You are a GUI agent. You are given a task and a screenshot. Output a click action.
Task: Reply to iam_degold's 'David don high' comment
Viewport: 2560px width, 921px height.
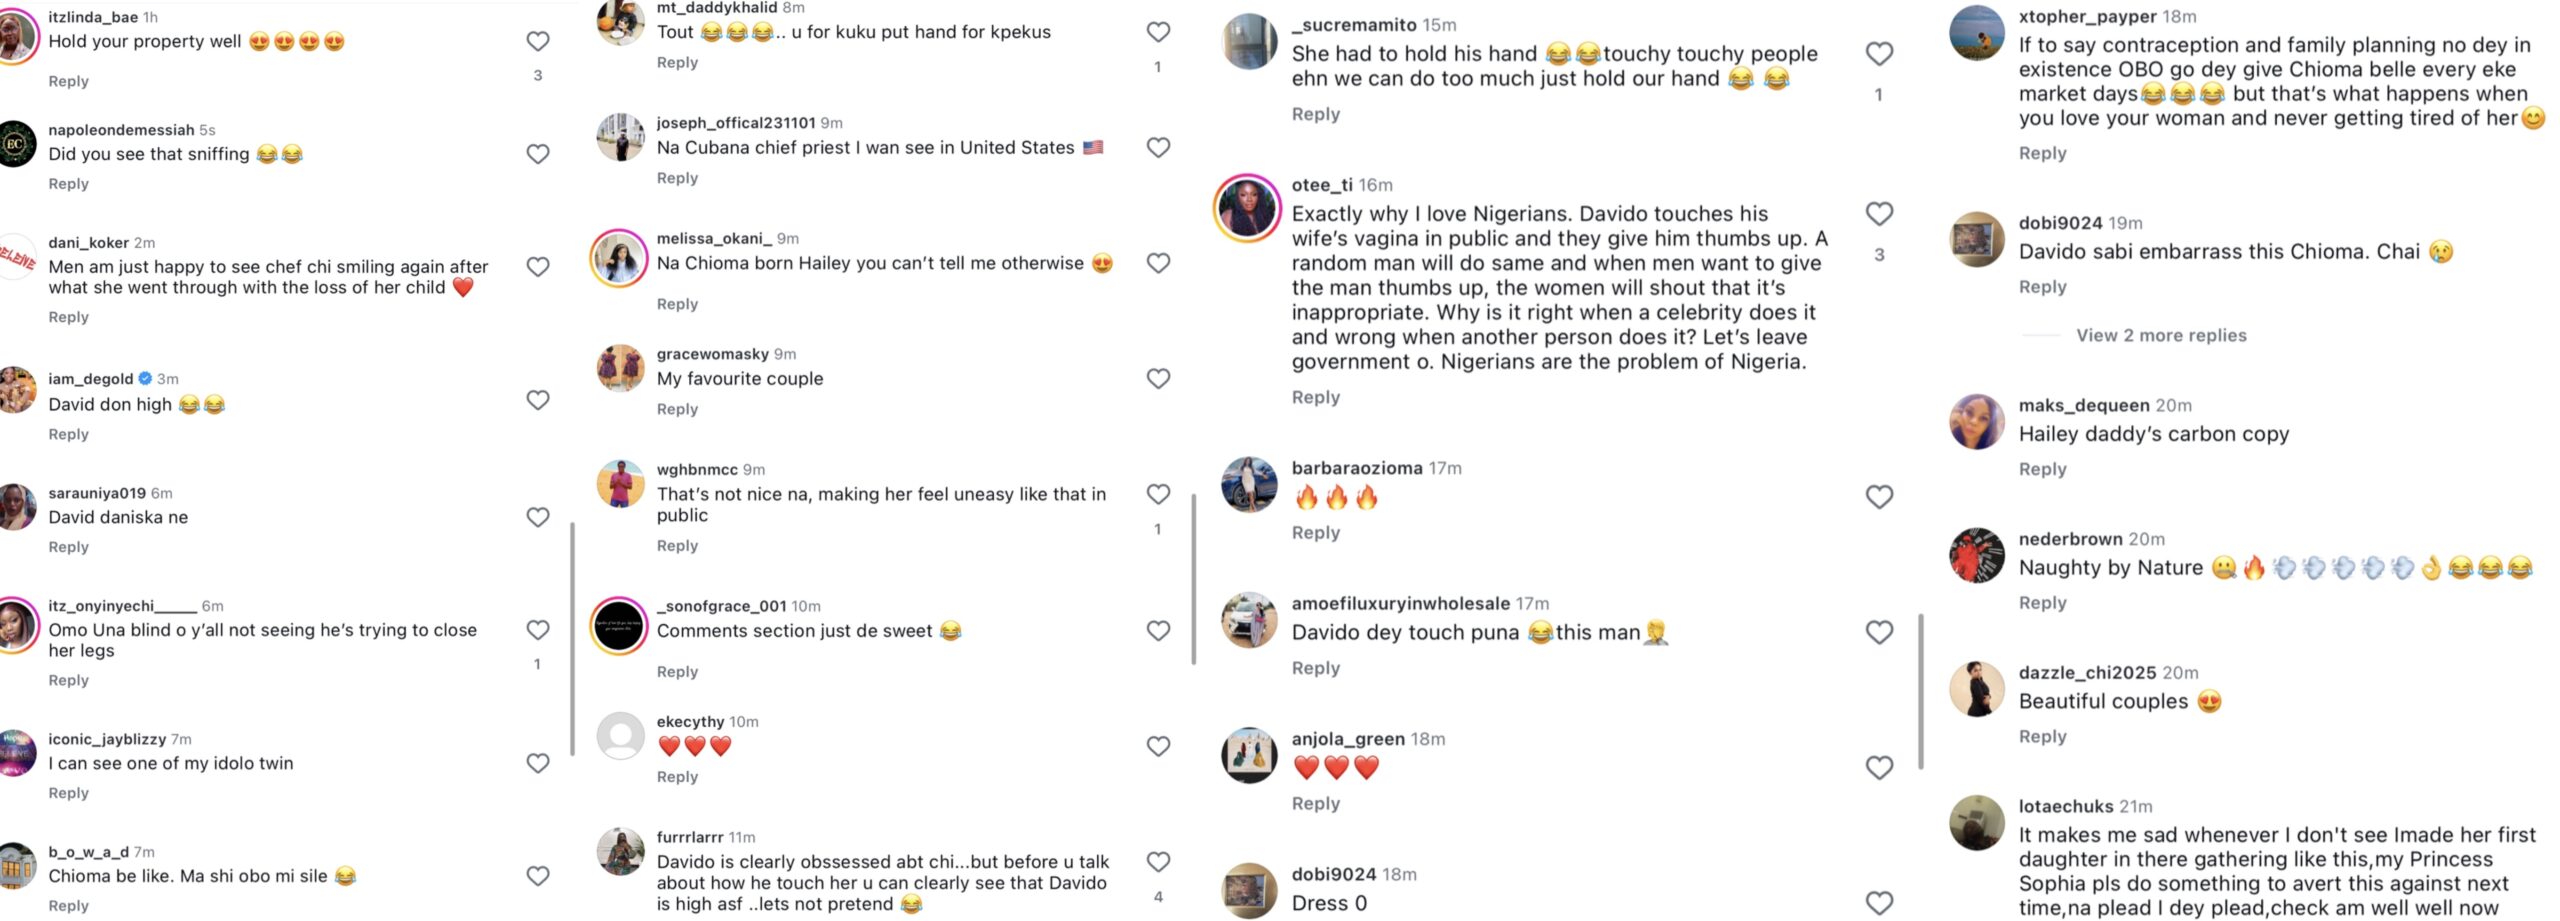(x=68, y=434)
